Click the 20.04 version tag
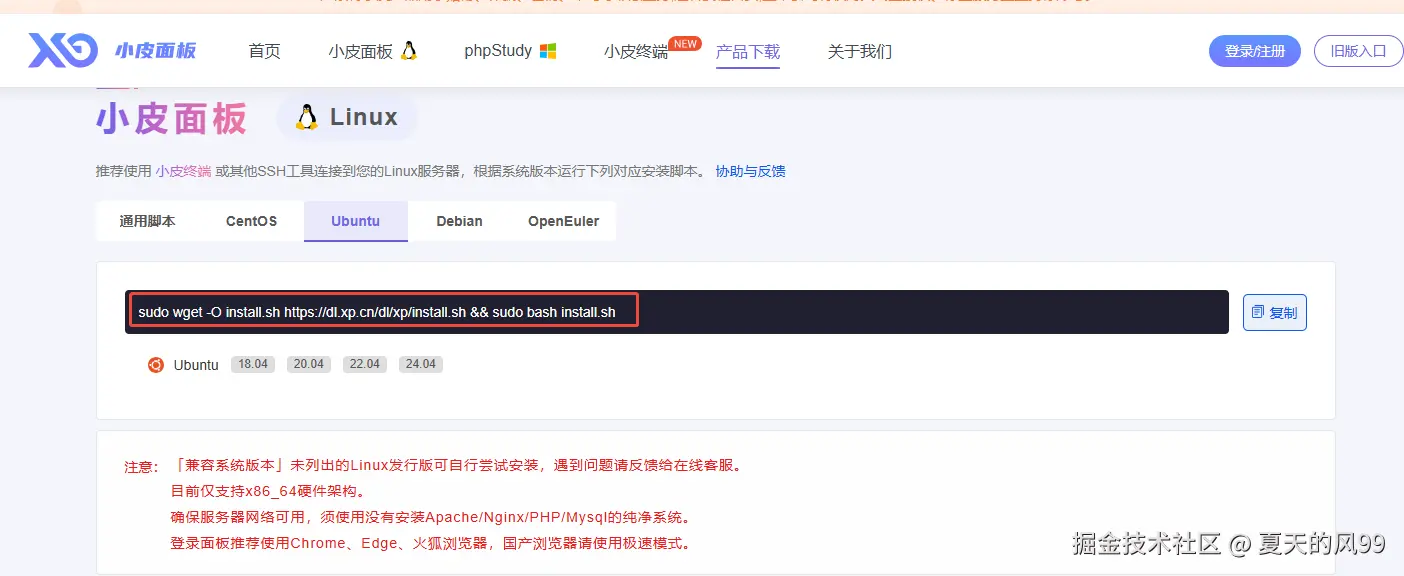Screen dimensions: 1404x576 click(309, 364)
